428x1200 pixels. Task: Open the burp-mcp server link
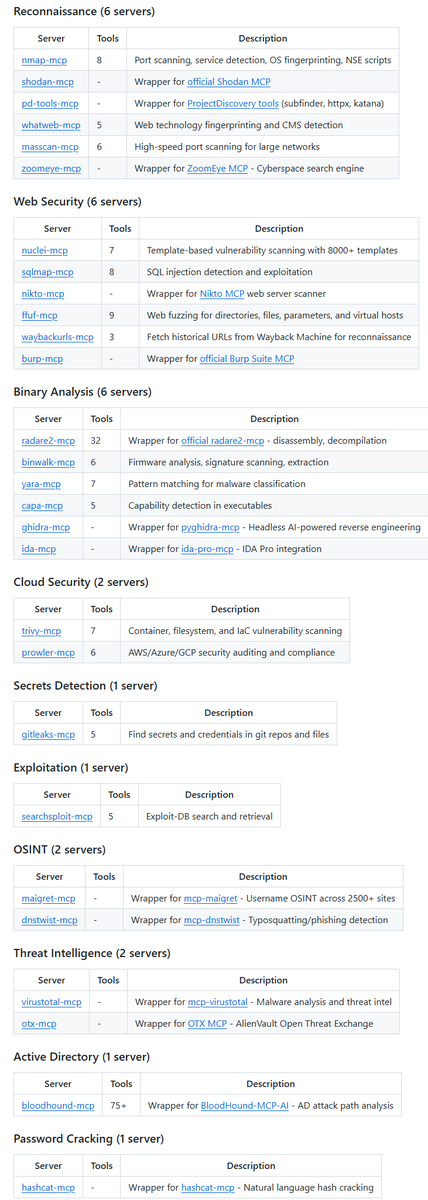(42, 358)
